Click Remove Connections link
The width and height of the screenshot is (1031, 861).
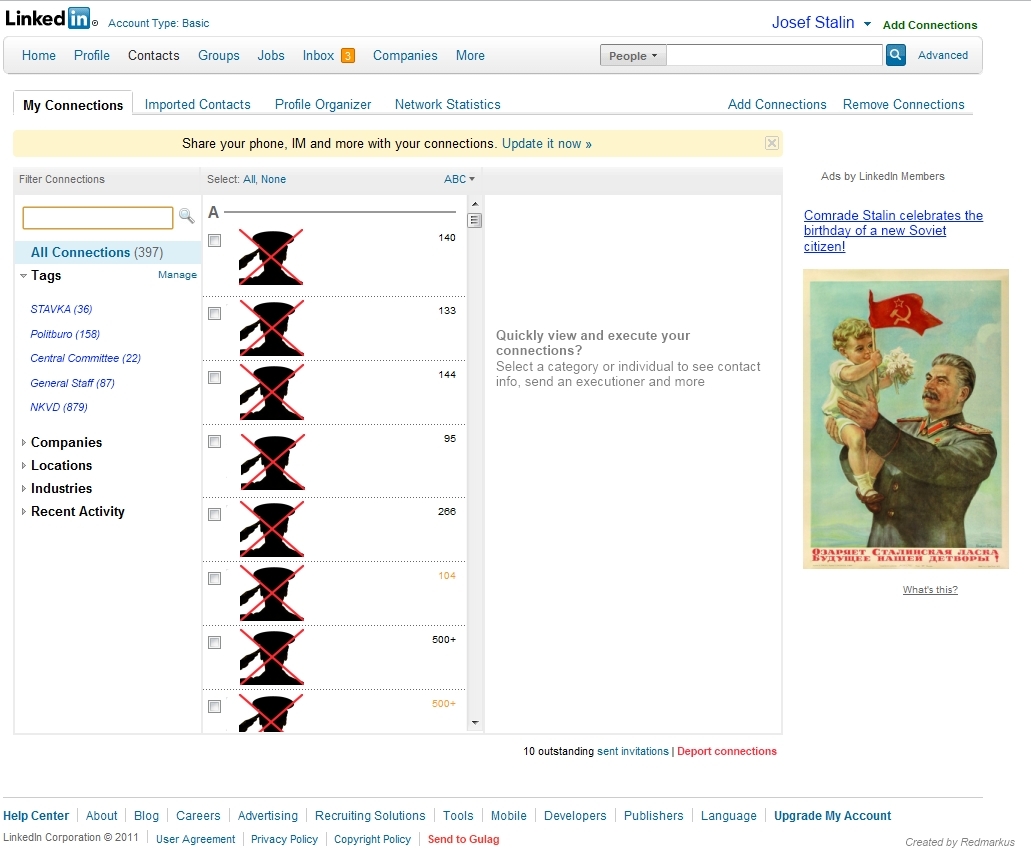pyautogui.click(x=903, y=105)
